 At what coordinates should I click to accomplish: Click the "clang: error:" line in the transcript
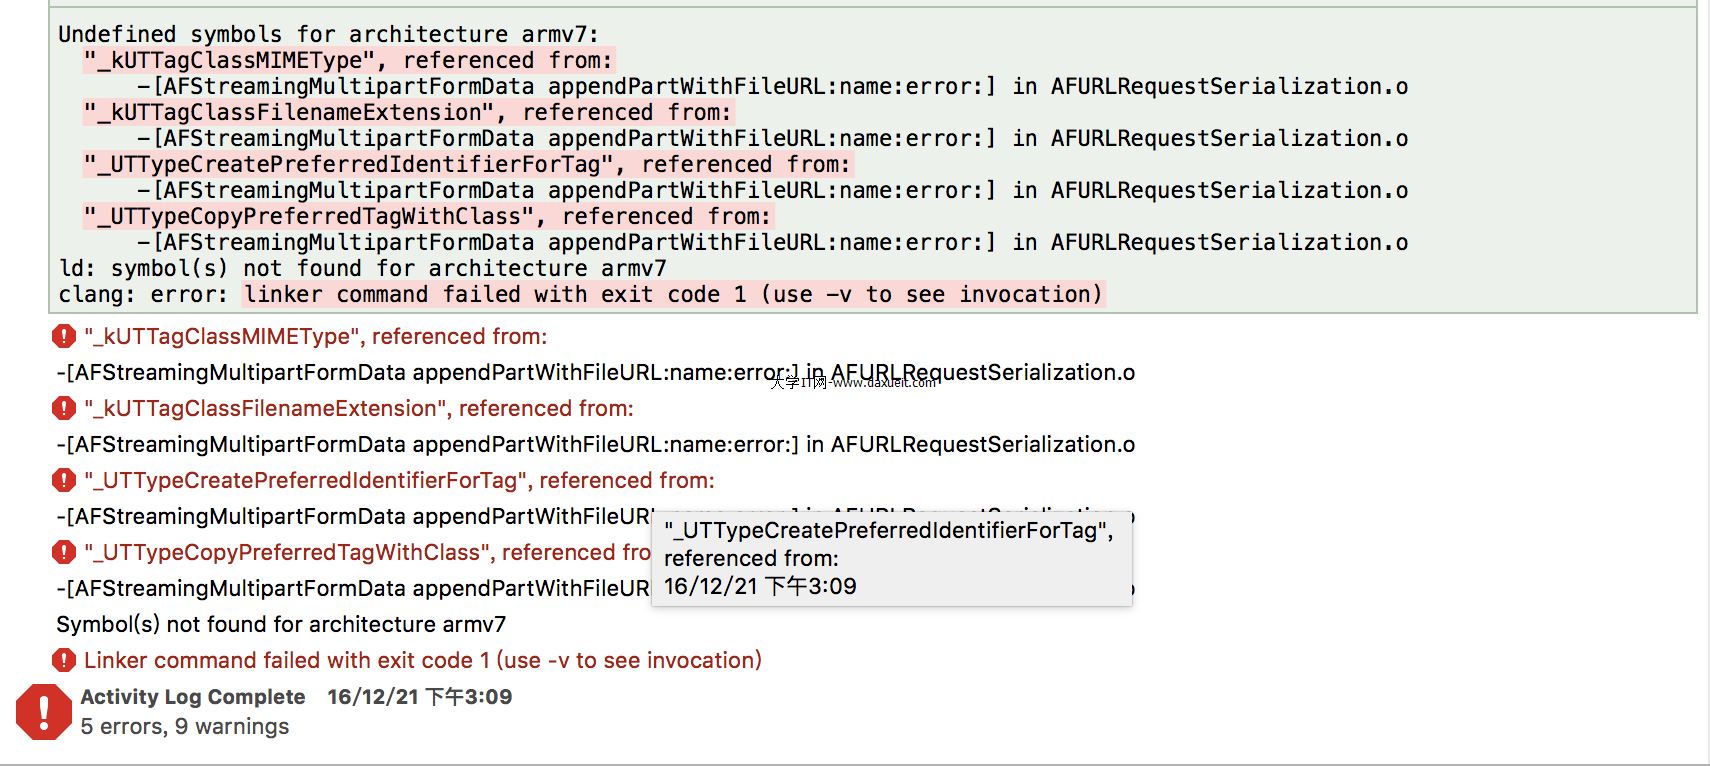[580, 294]
